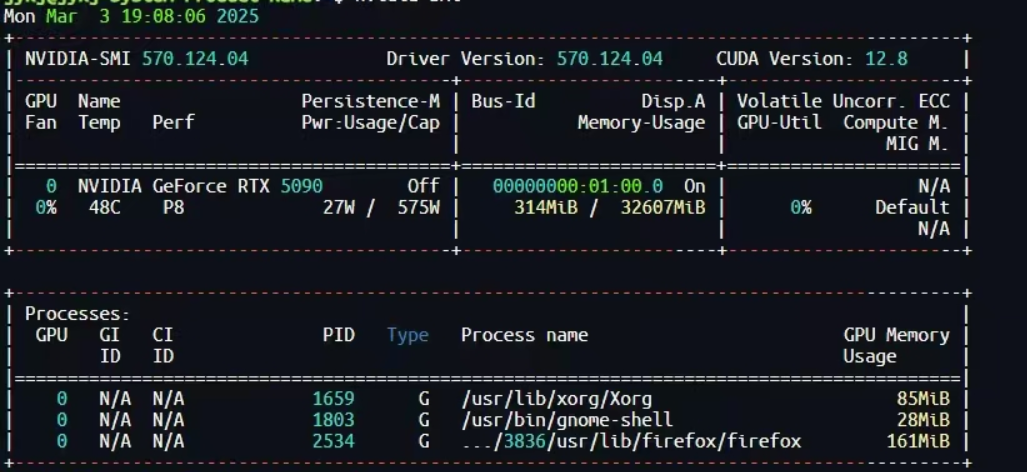The image size is (1027, 472).
Task: Click the 85MiB memory usage value
Action: [924, 399]
